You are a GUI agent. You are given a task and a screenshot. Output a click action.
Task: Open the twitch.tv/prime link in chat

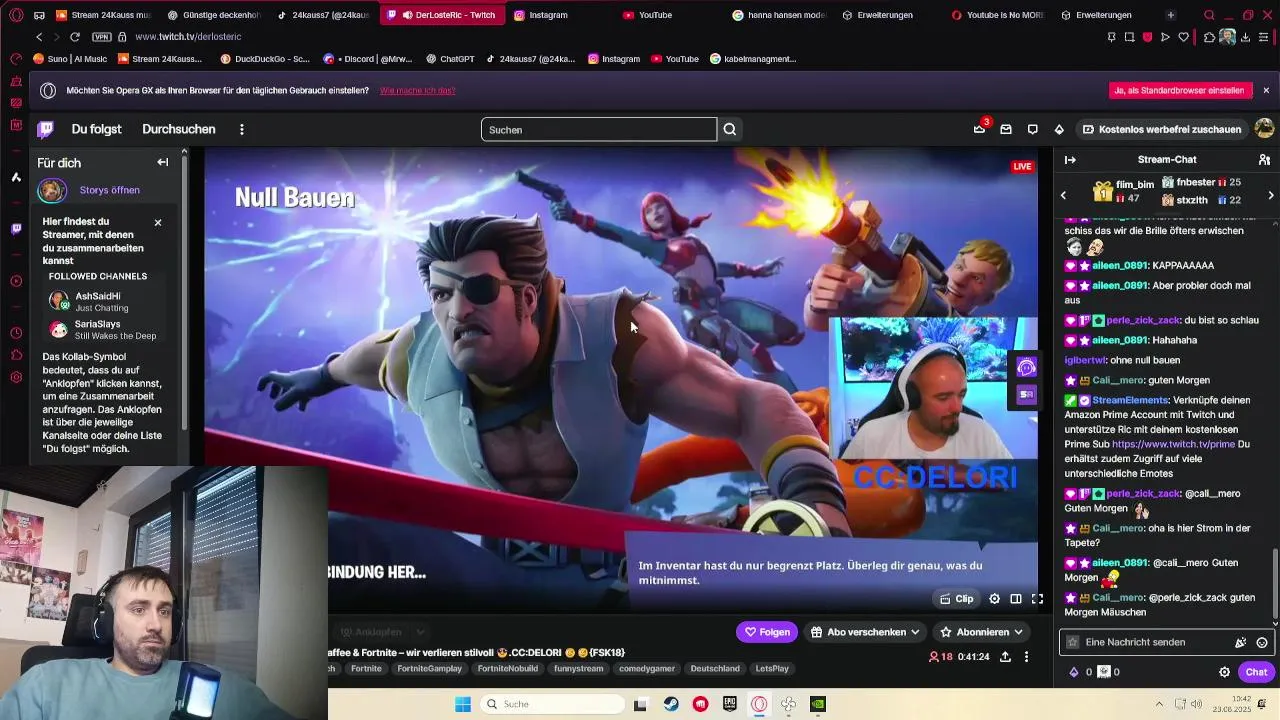tap(1173, 444)
